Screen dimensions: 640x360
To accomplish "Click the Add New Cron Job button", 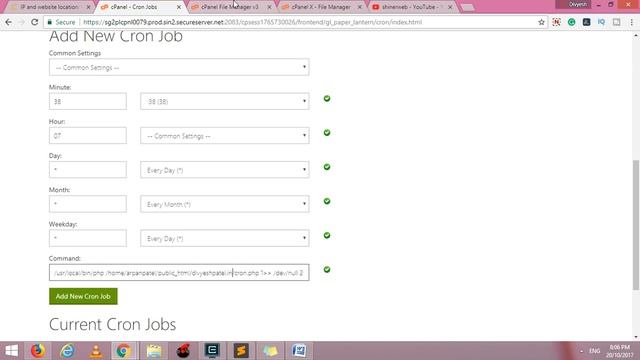I will tap(83, 296).
